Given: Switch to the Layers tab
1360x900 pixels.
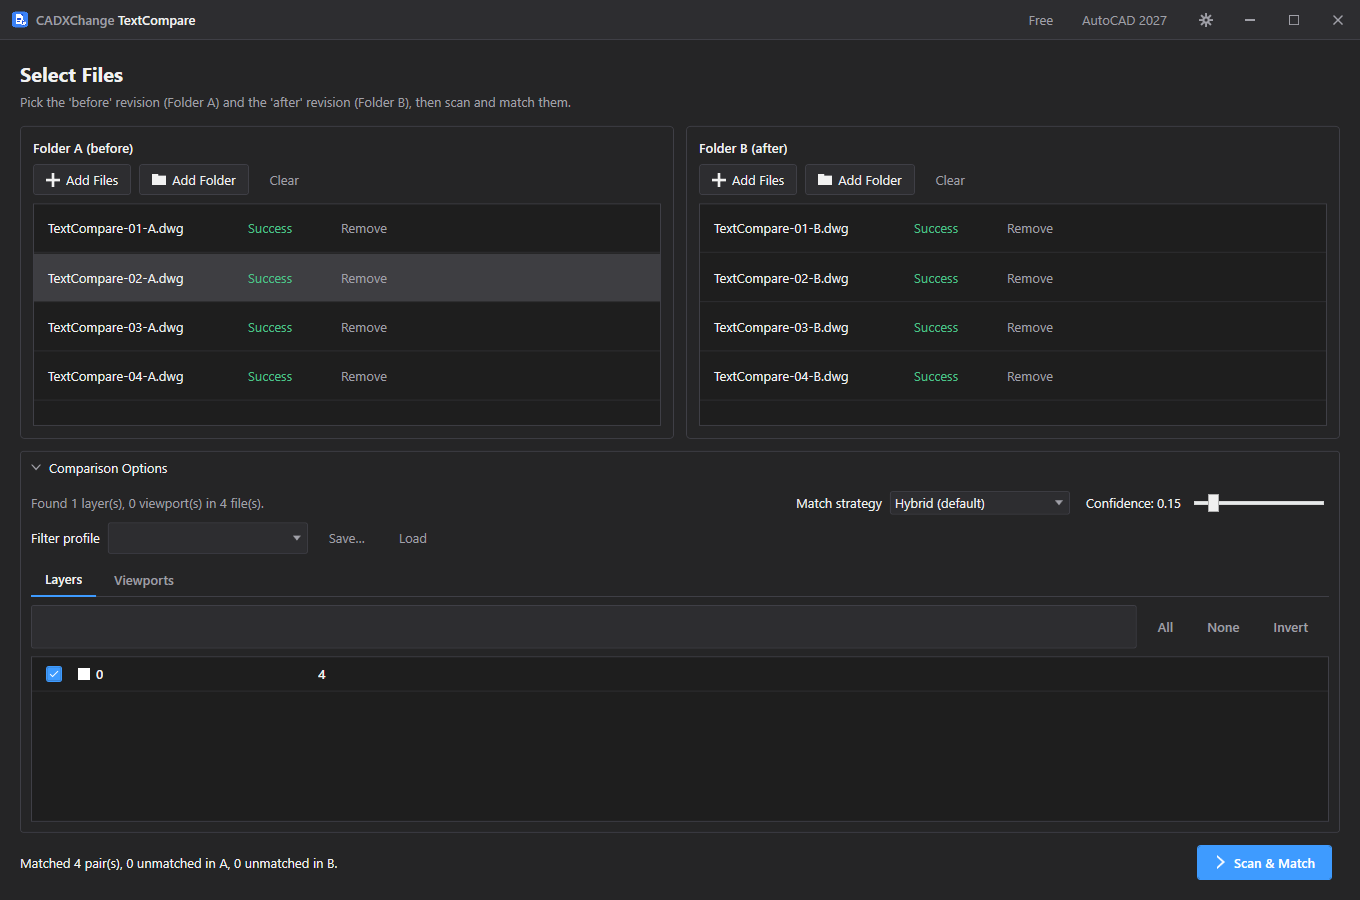Looking at the screenshot, I should click(64, 580).
